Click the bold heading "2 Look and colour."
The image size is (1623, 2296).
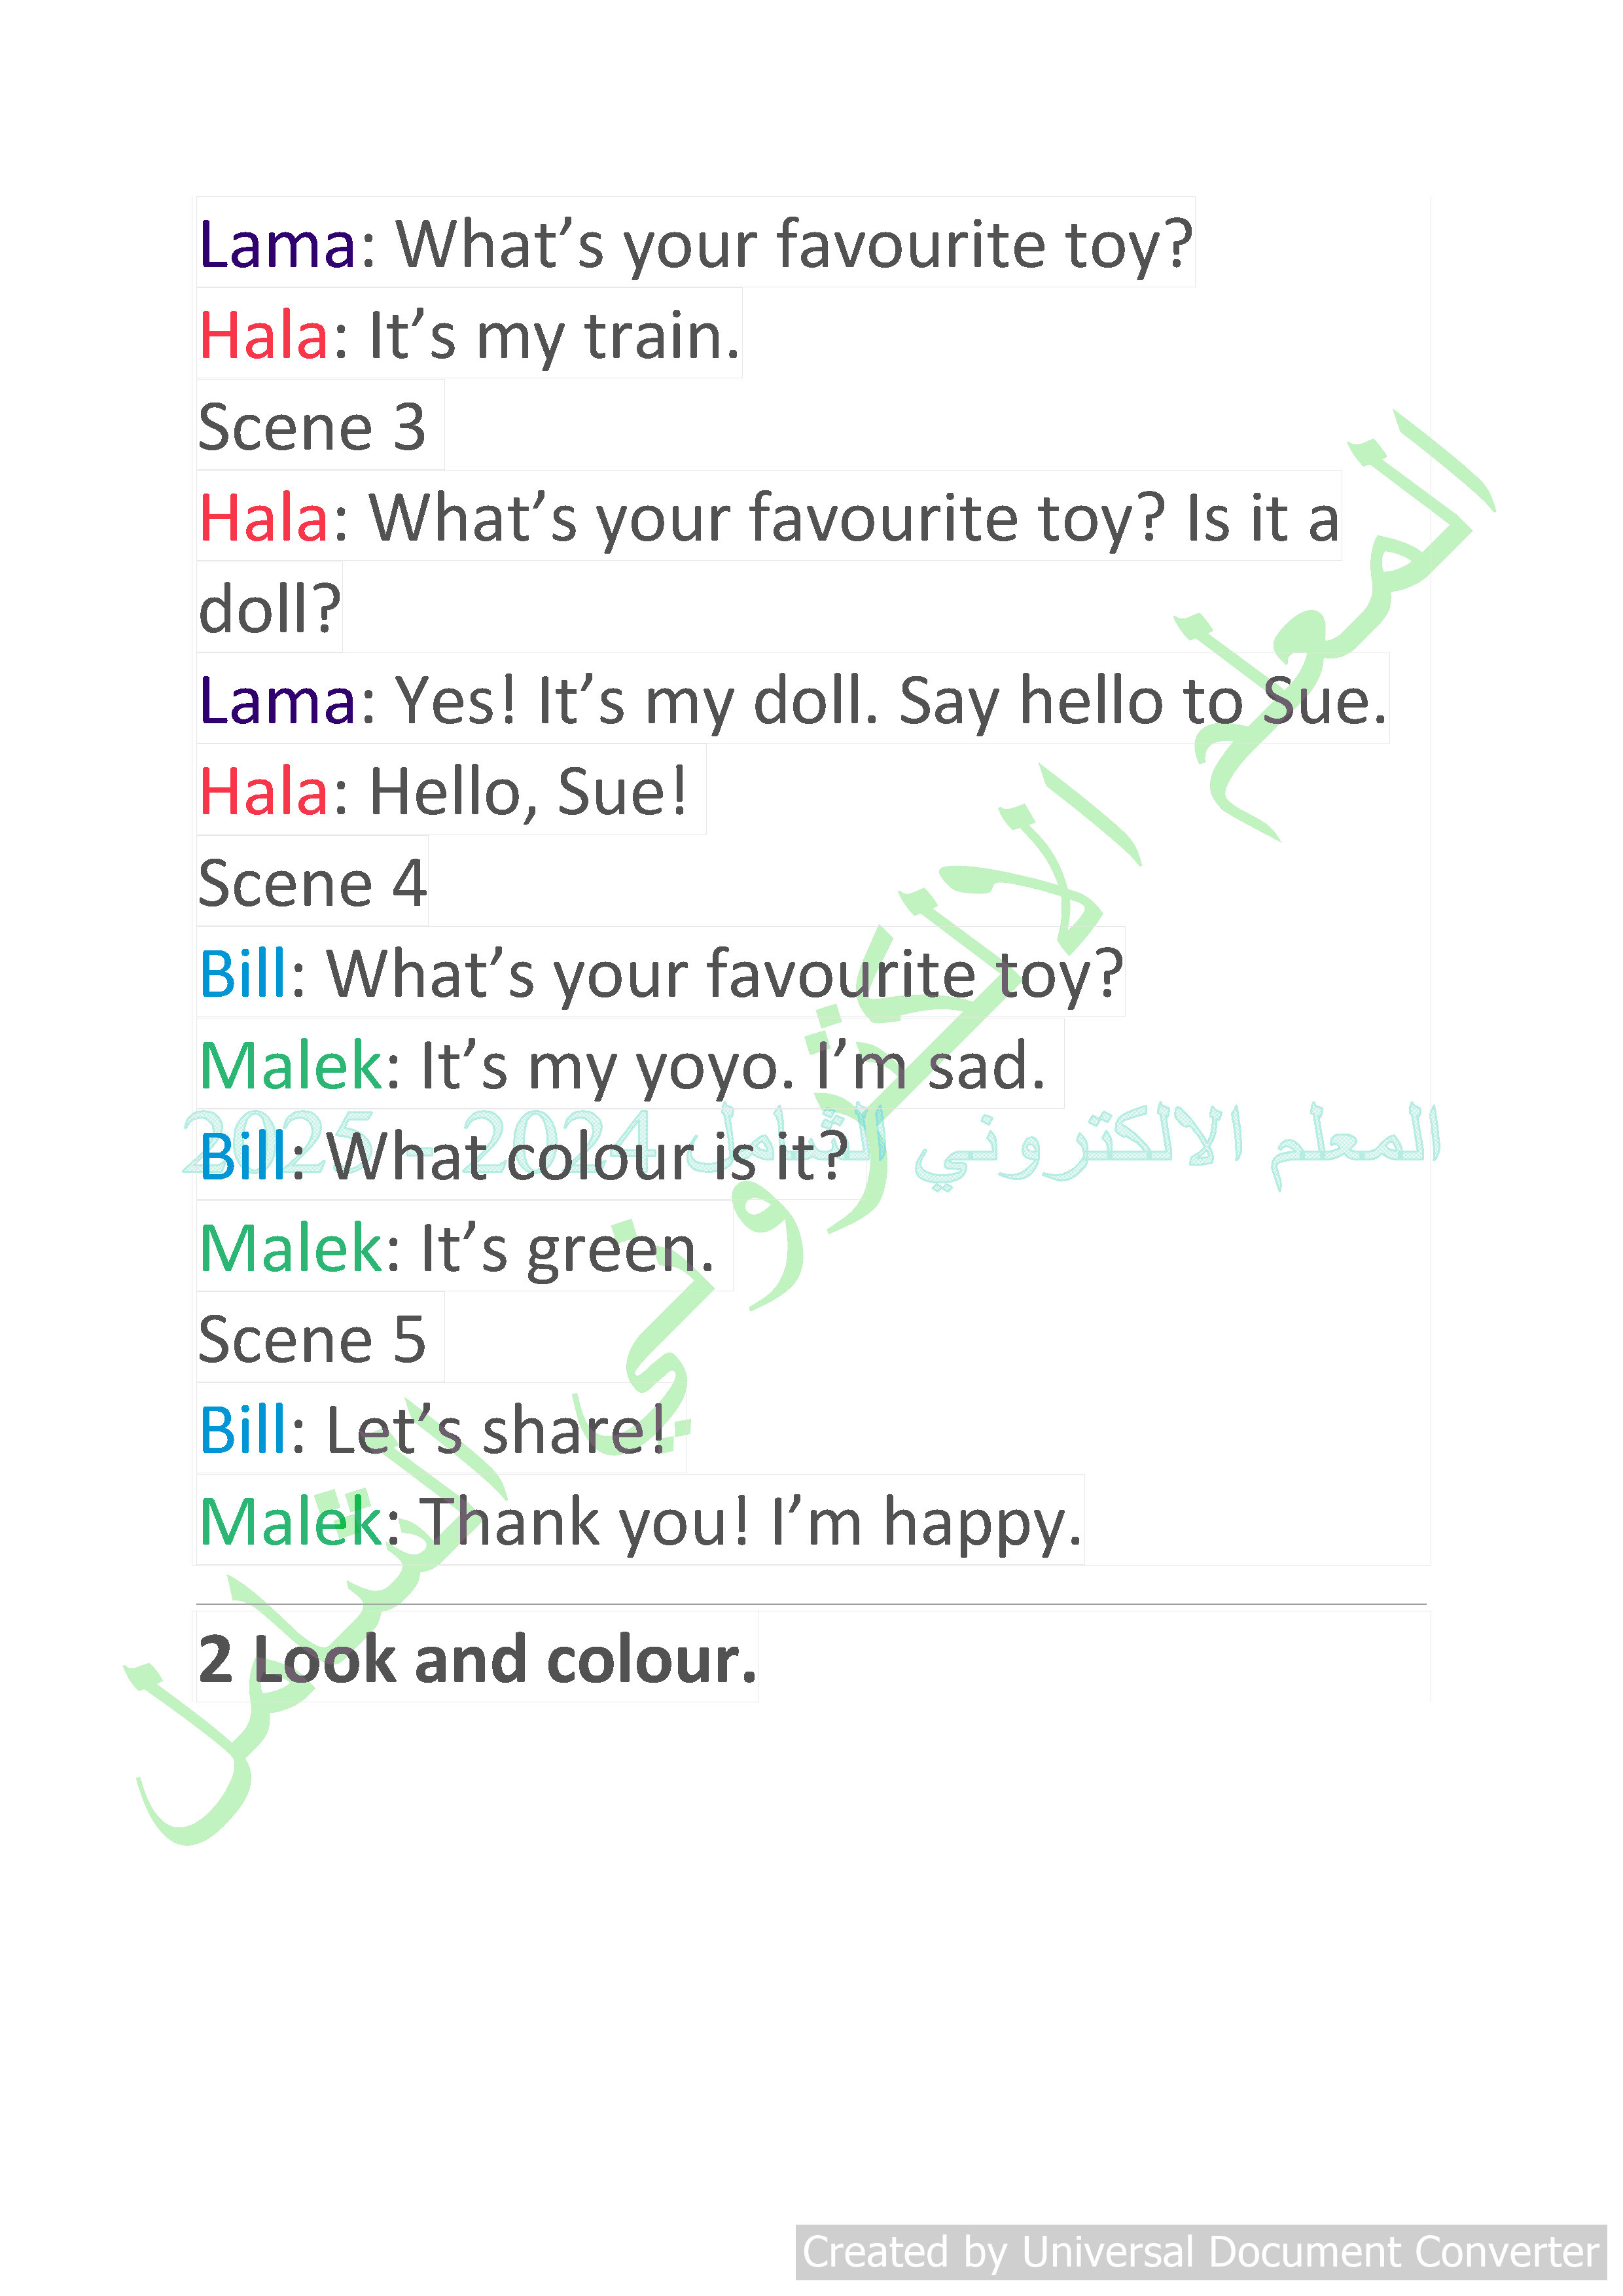click(x=477, y=1659)
